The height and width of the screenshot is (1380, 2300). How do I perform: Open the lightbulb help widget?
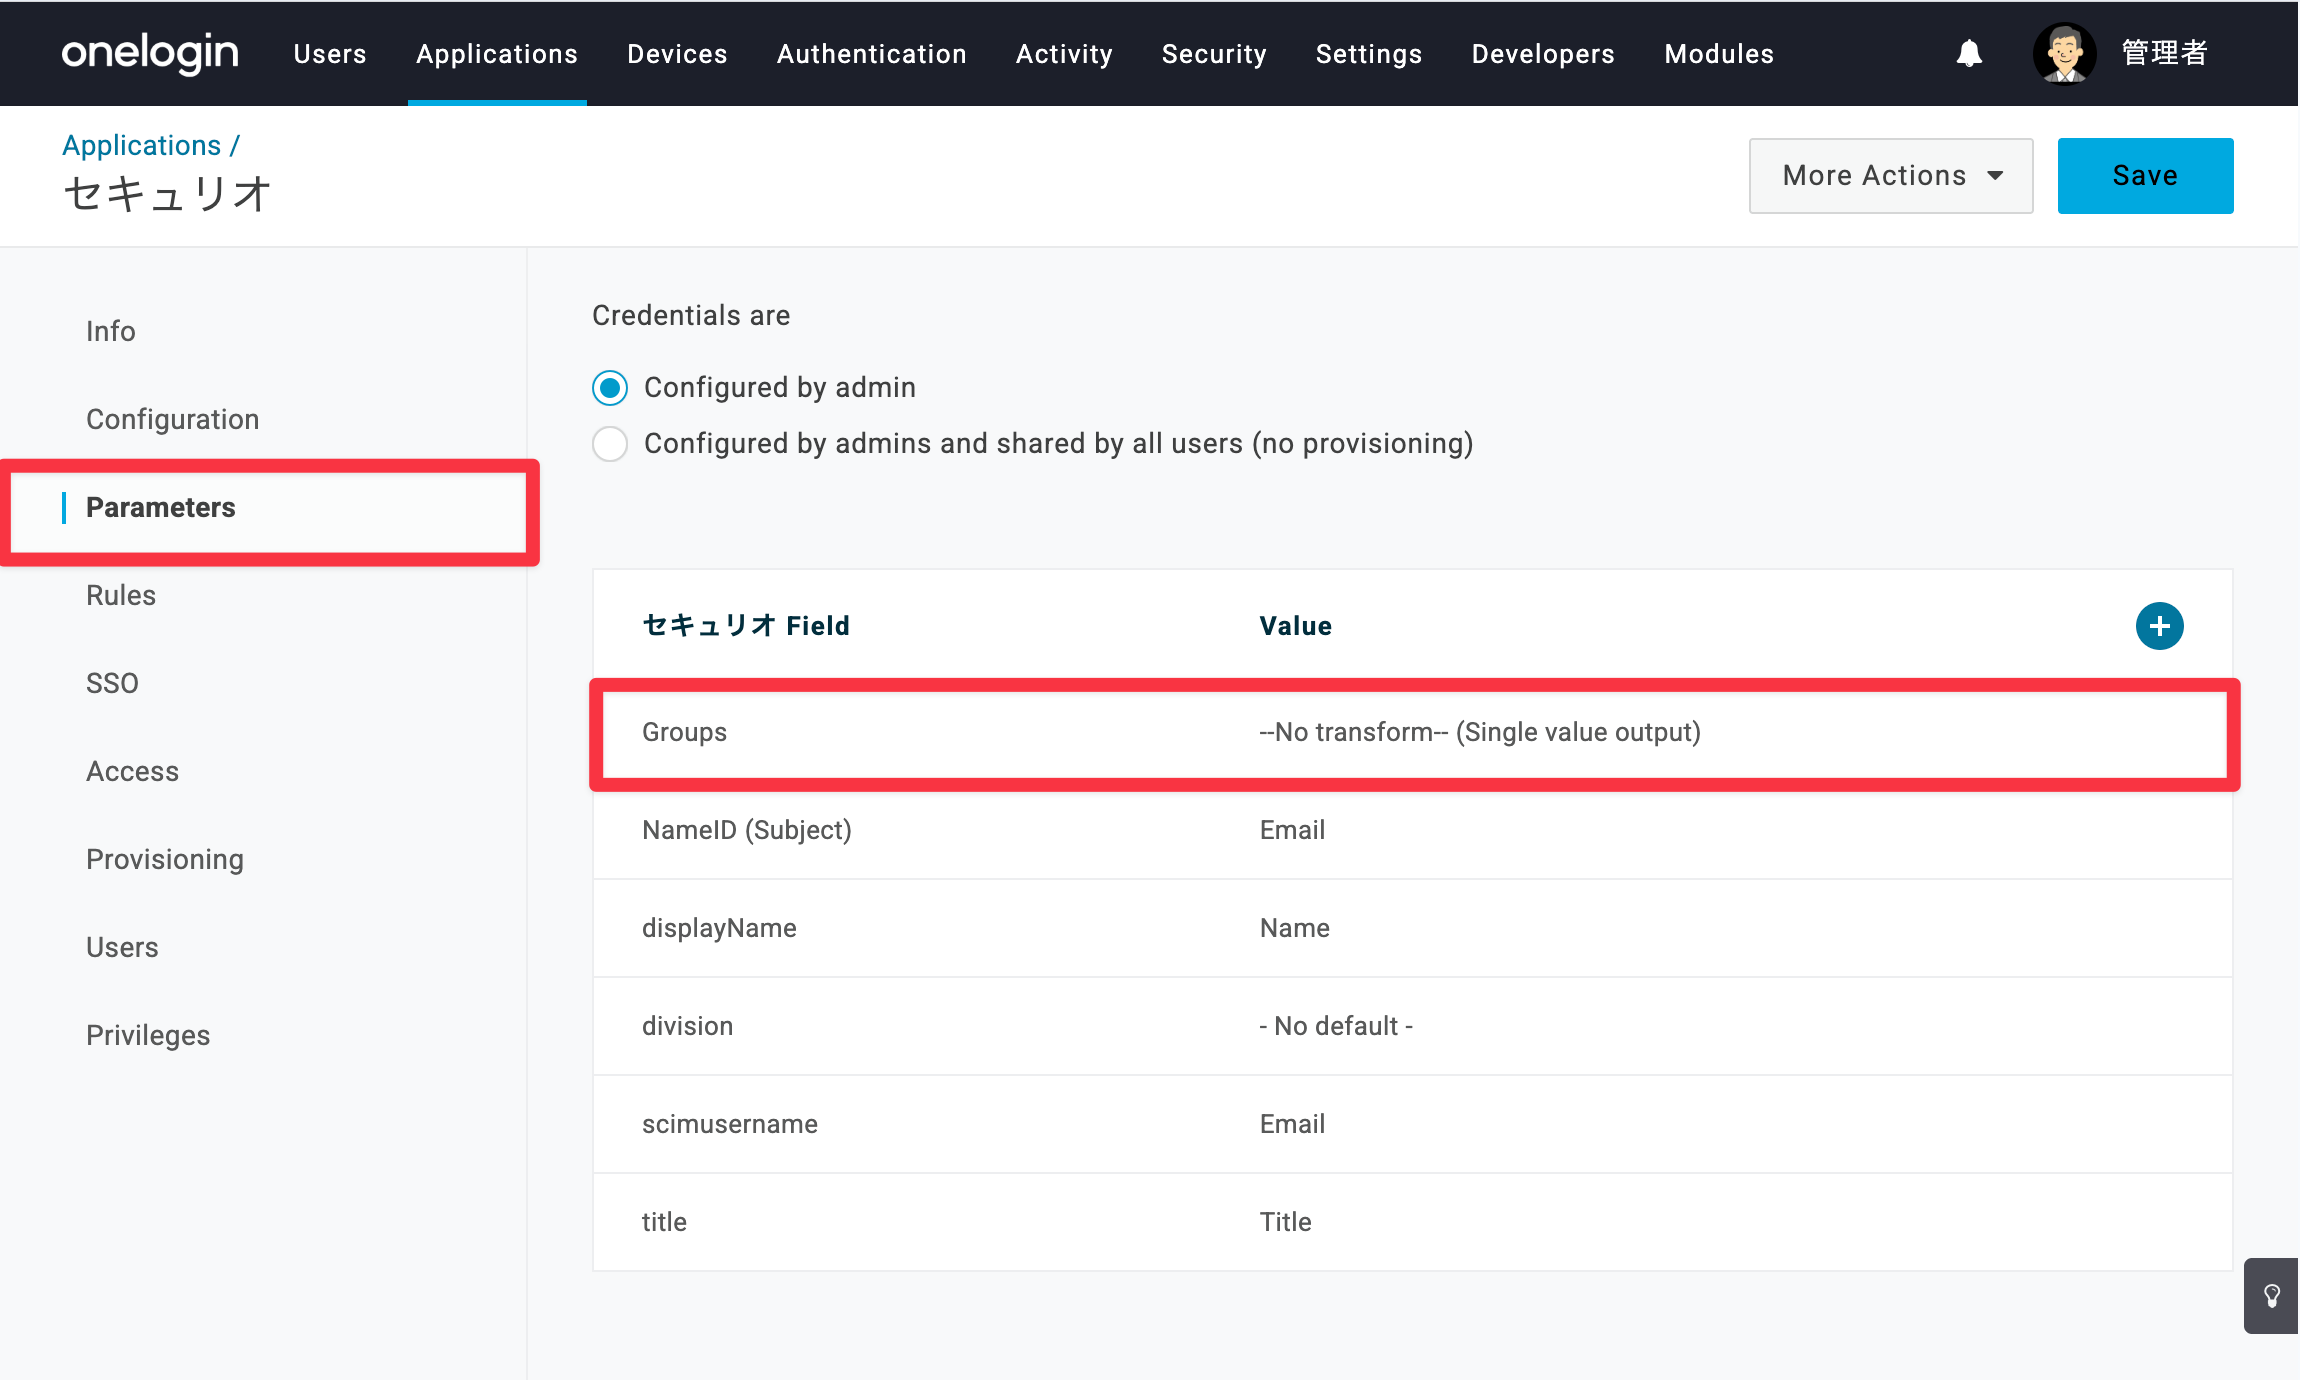(2271, 1296)
